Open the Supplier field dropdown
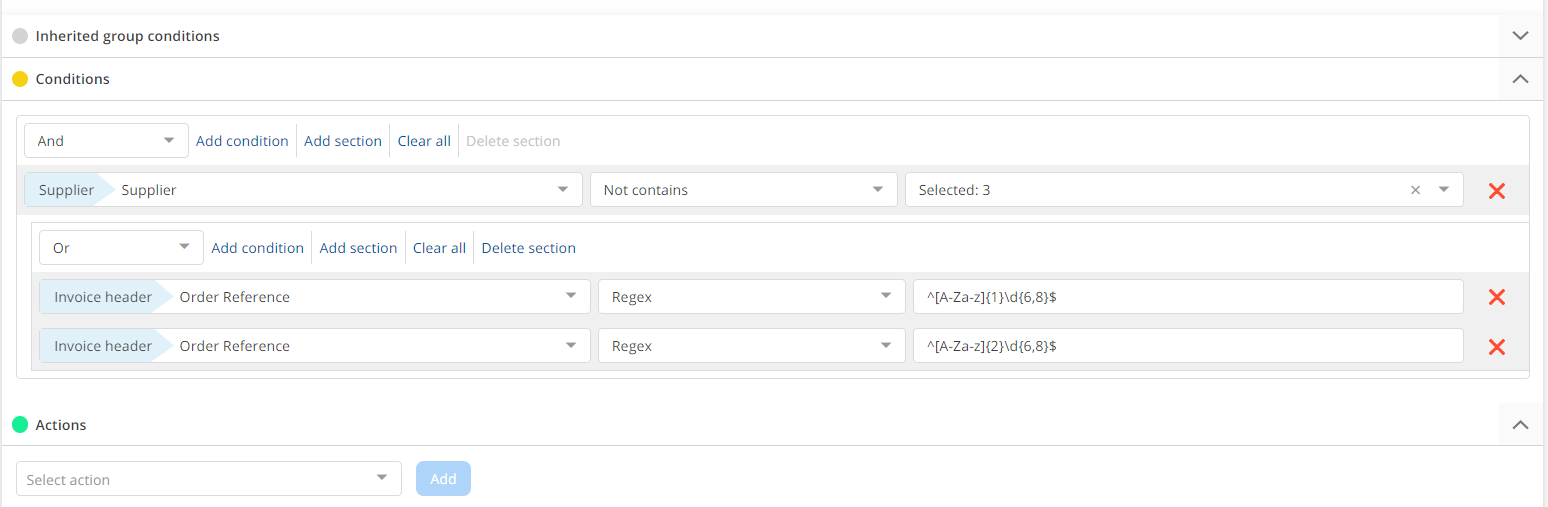Image resolution: width=1548 pixels, height=507 pixels. (304, 190)
